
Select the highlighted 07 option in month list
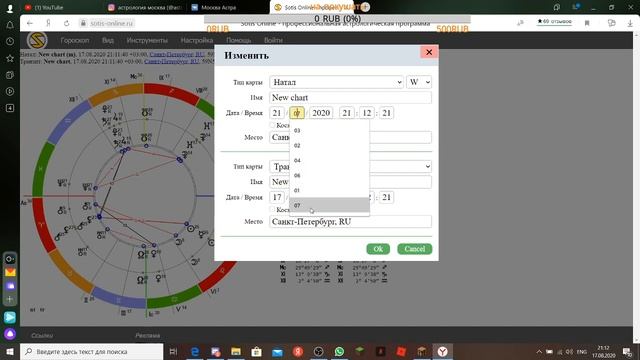coord(329,205)
